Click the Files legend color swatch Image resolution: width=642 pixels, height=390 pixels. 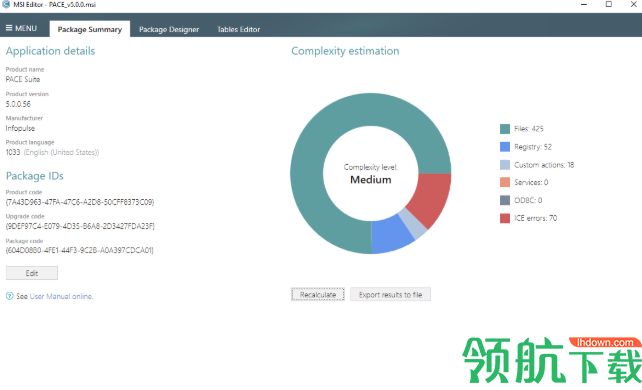point(505,129)
